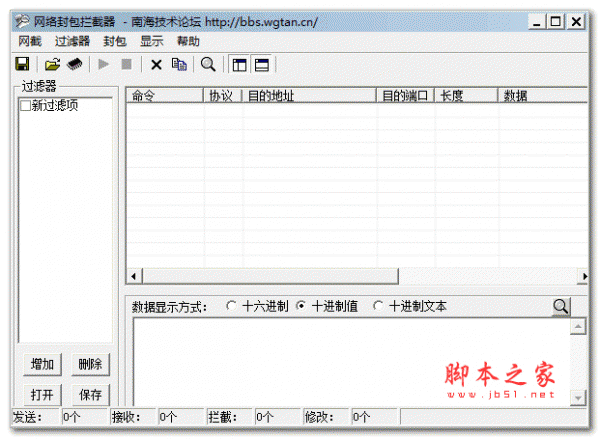Sort by the 命令 column header
The height and width of the screenshot is (439, 600).
tap(165, 95)
